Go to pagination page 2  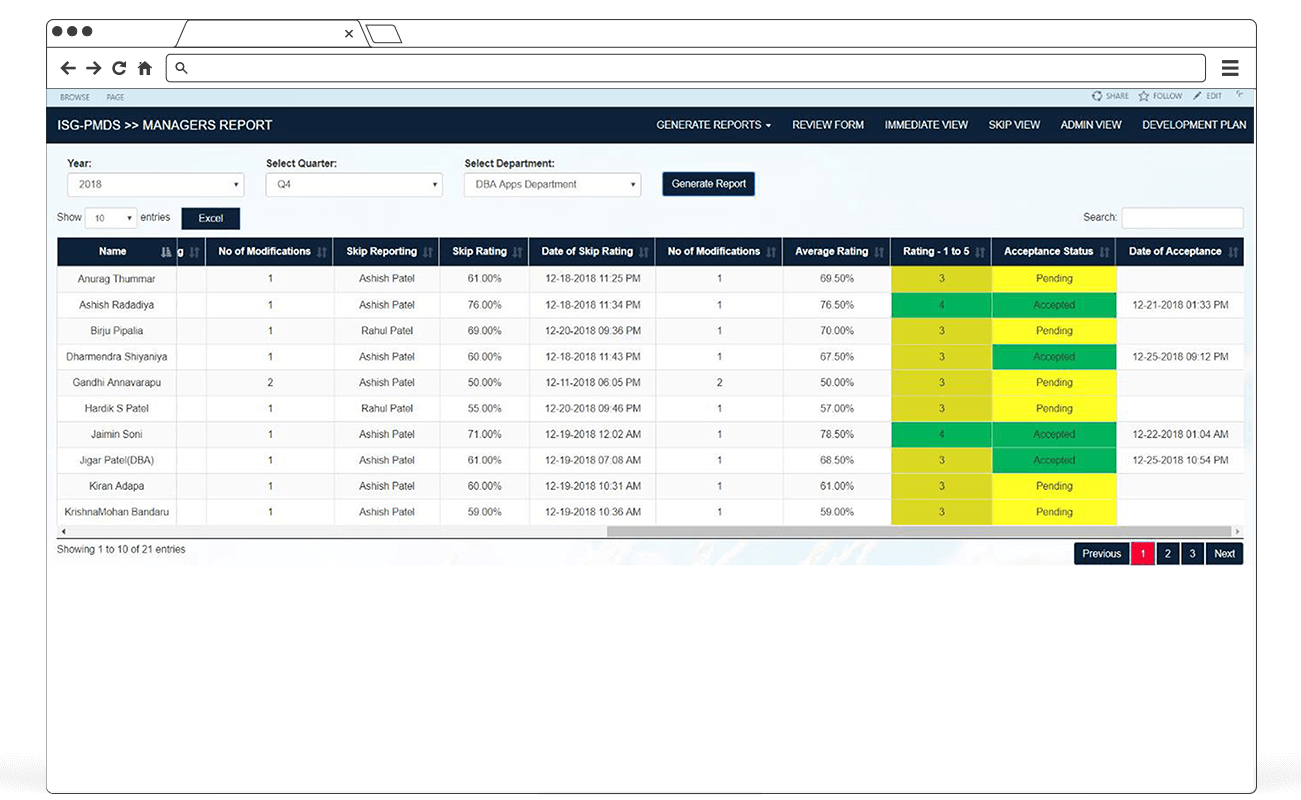pos(1167,553)
